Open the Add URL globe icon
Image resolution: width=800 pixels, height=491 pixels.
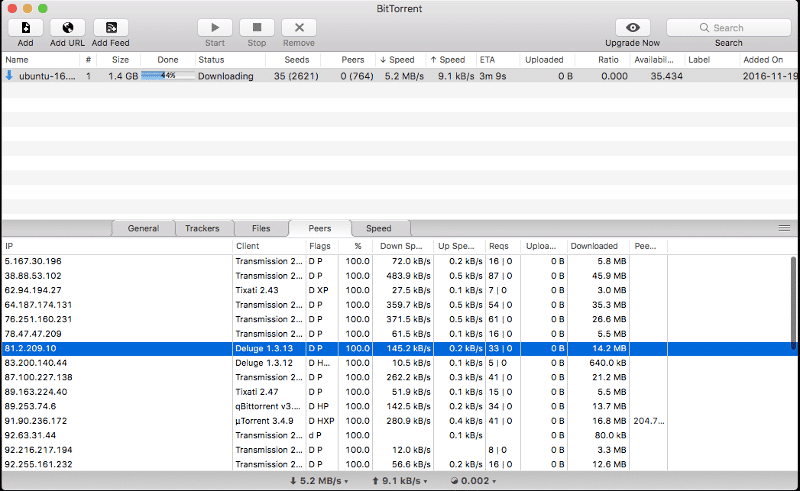pyautogui.click(x=67, y=28)
